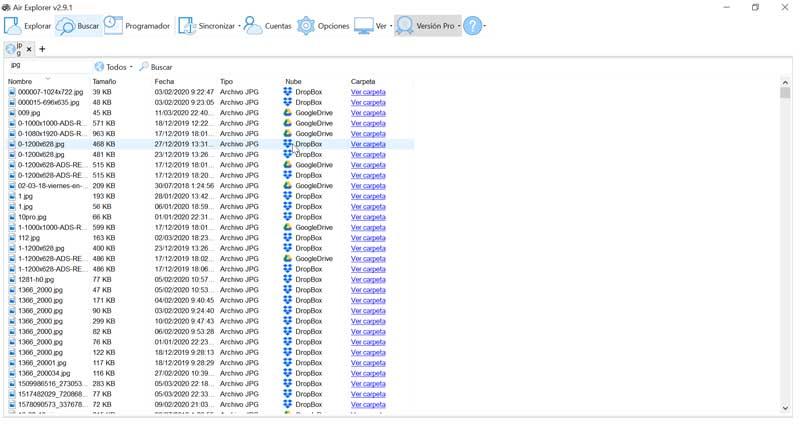Select file 009.jpg

(29, 113)
